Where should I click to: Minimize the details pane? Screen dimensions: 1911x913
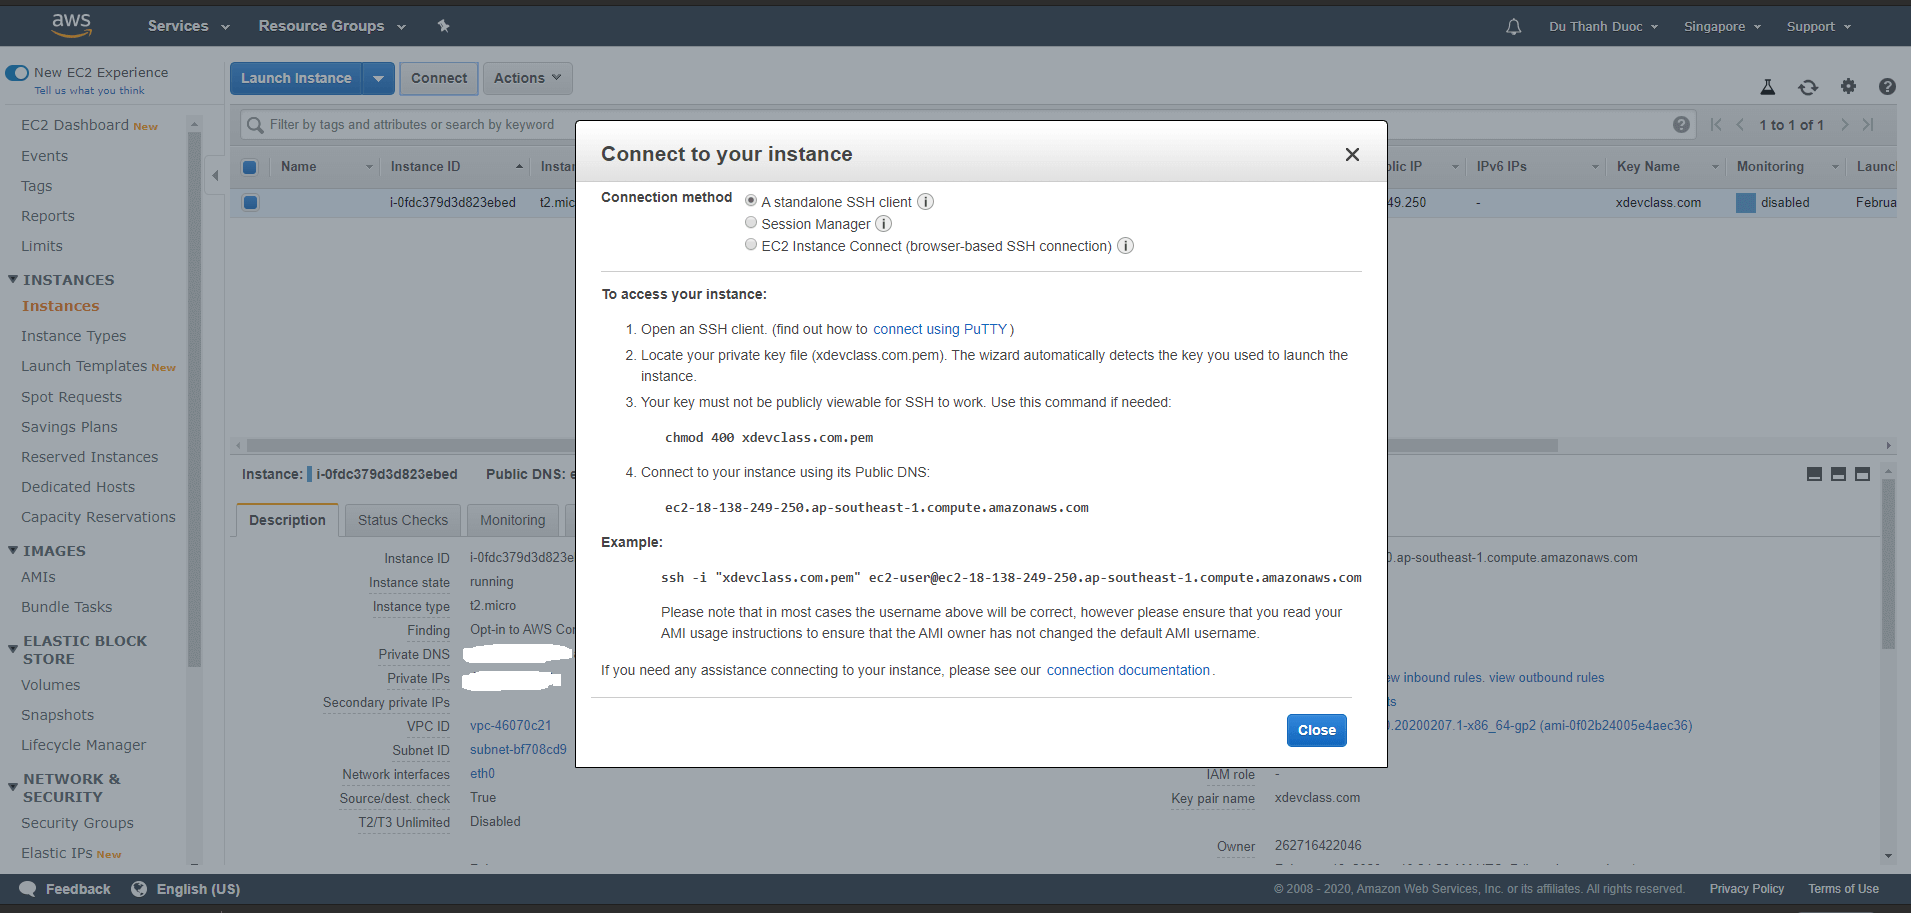(1814, 474)
